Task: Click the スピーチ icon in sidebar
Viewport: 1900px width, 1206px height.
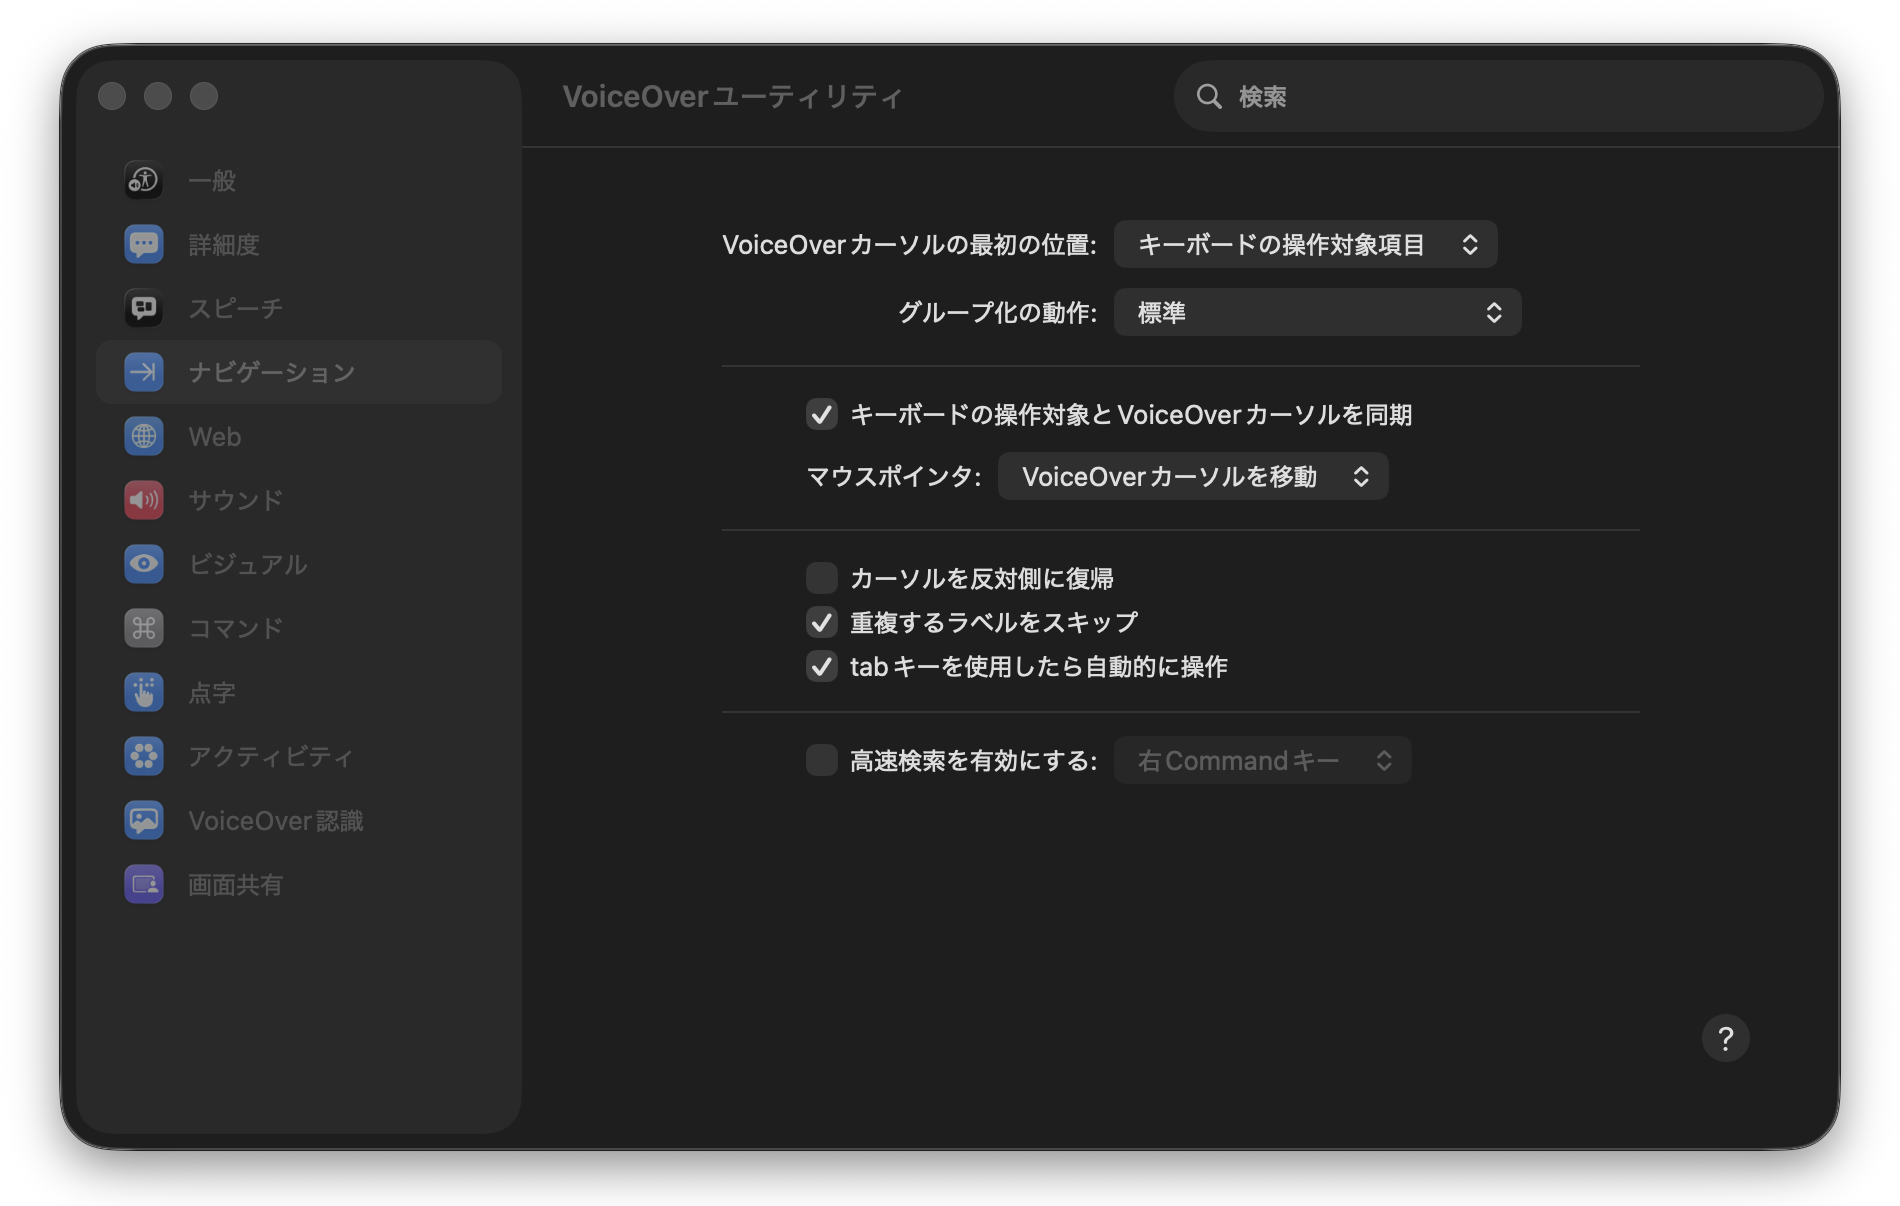Action: point(144,308)
